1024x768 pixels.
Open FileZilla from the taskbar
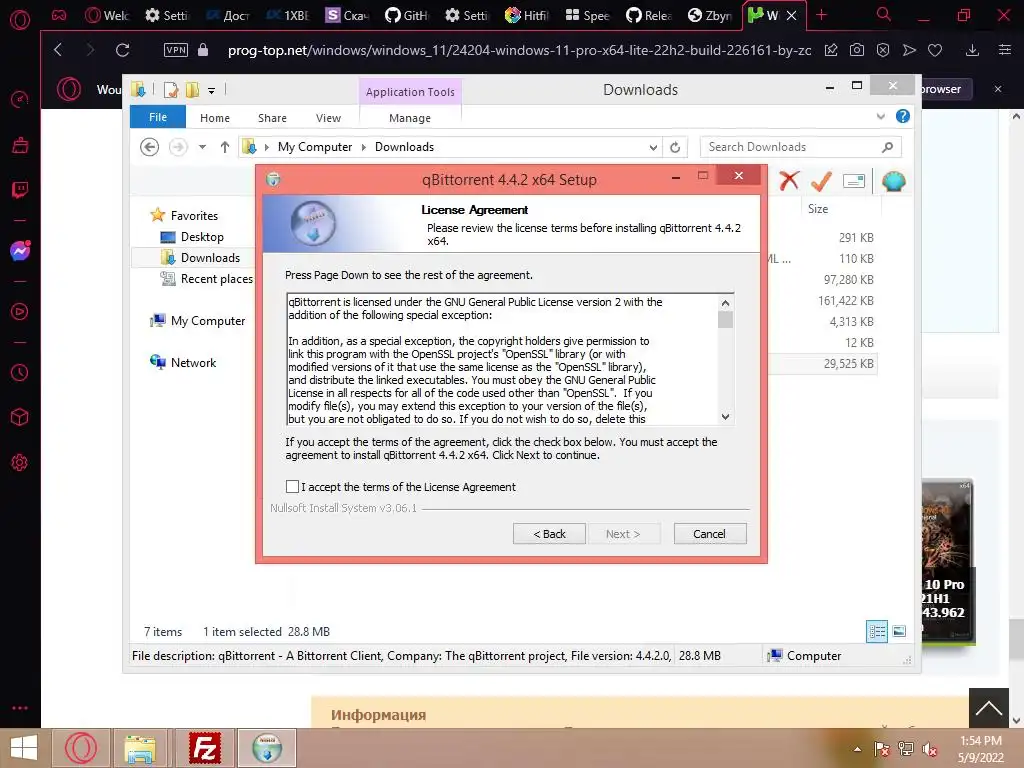coord(204,748)
